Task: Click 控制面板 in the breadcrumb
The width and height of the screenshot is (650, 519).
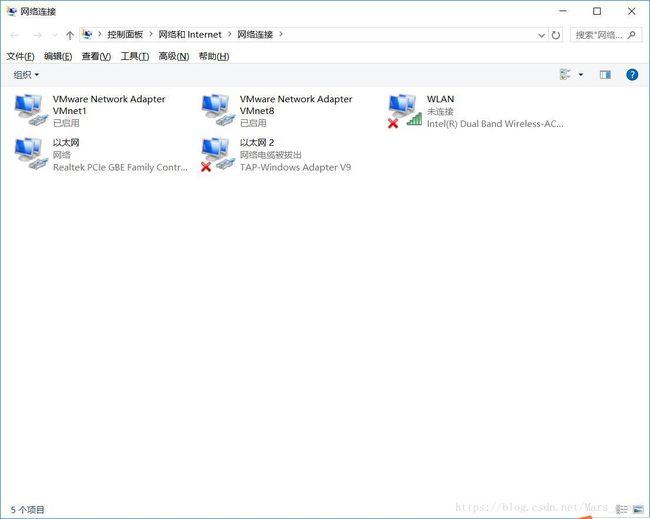Action: point(125,34)
